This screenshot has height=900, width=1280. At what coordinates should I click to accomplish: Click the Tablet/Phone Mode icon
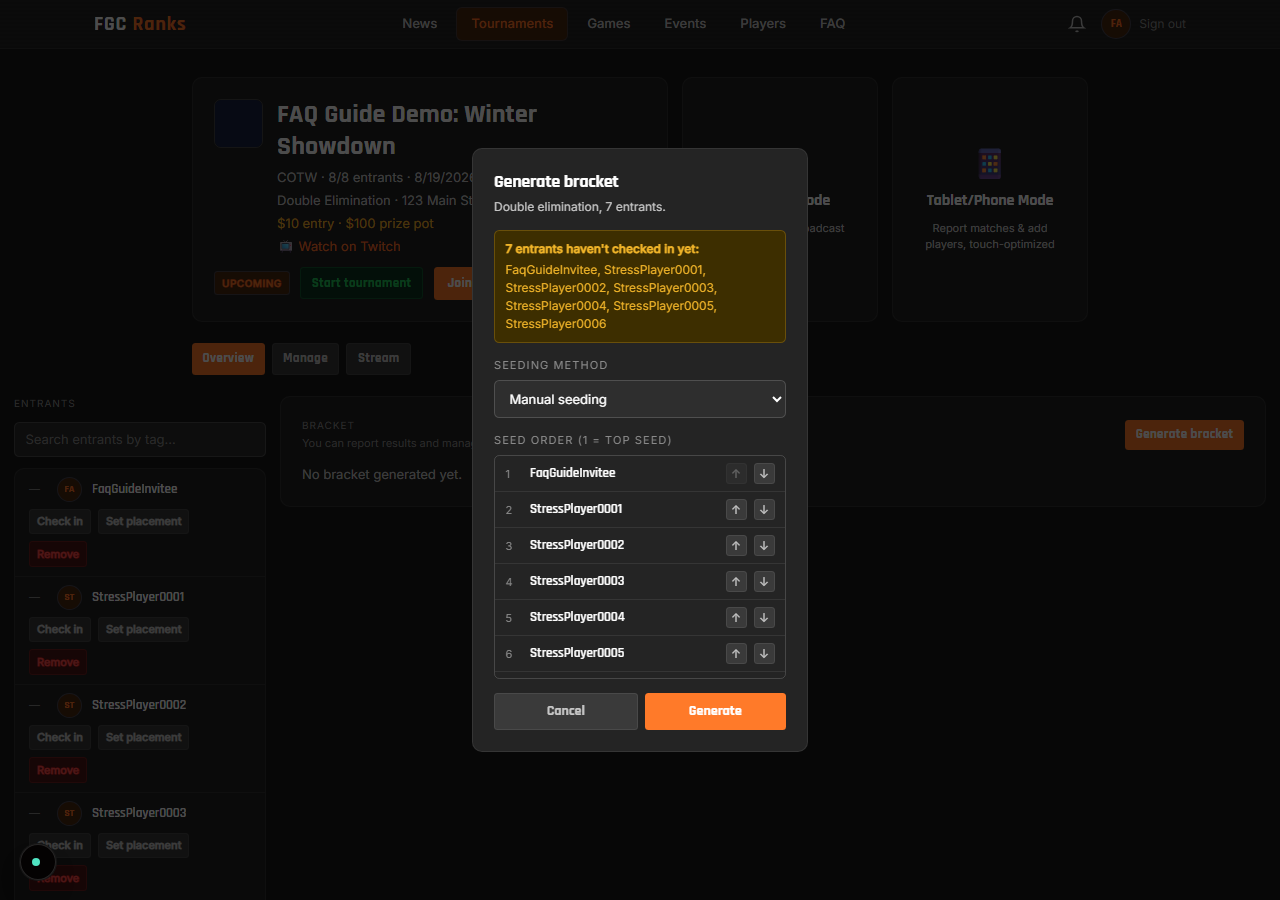click(990, 163)
